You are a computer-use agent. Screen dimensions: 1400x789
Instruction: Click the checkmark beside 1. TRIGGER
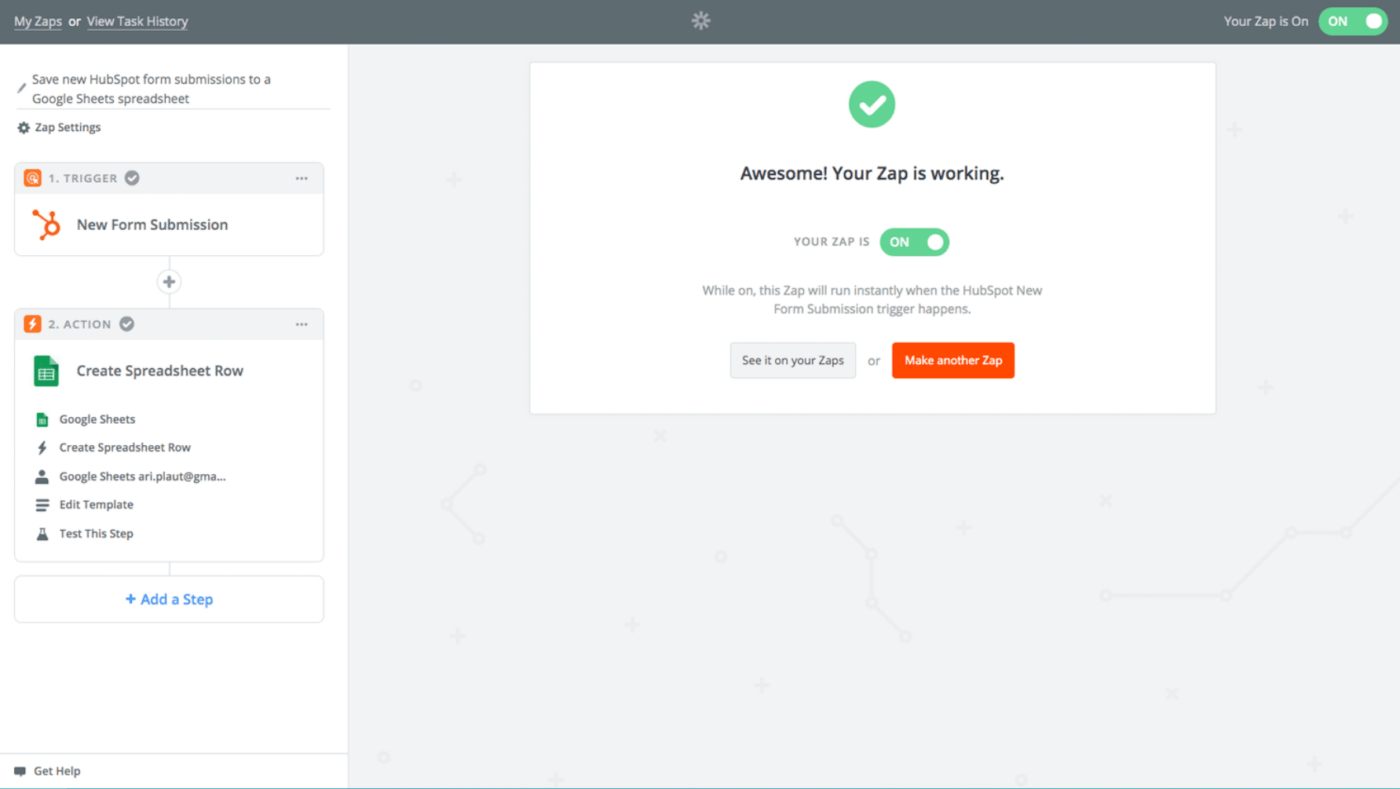pyautogui.click(x=132, y=178)
